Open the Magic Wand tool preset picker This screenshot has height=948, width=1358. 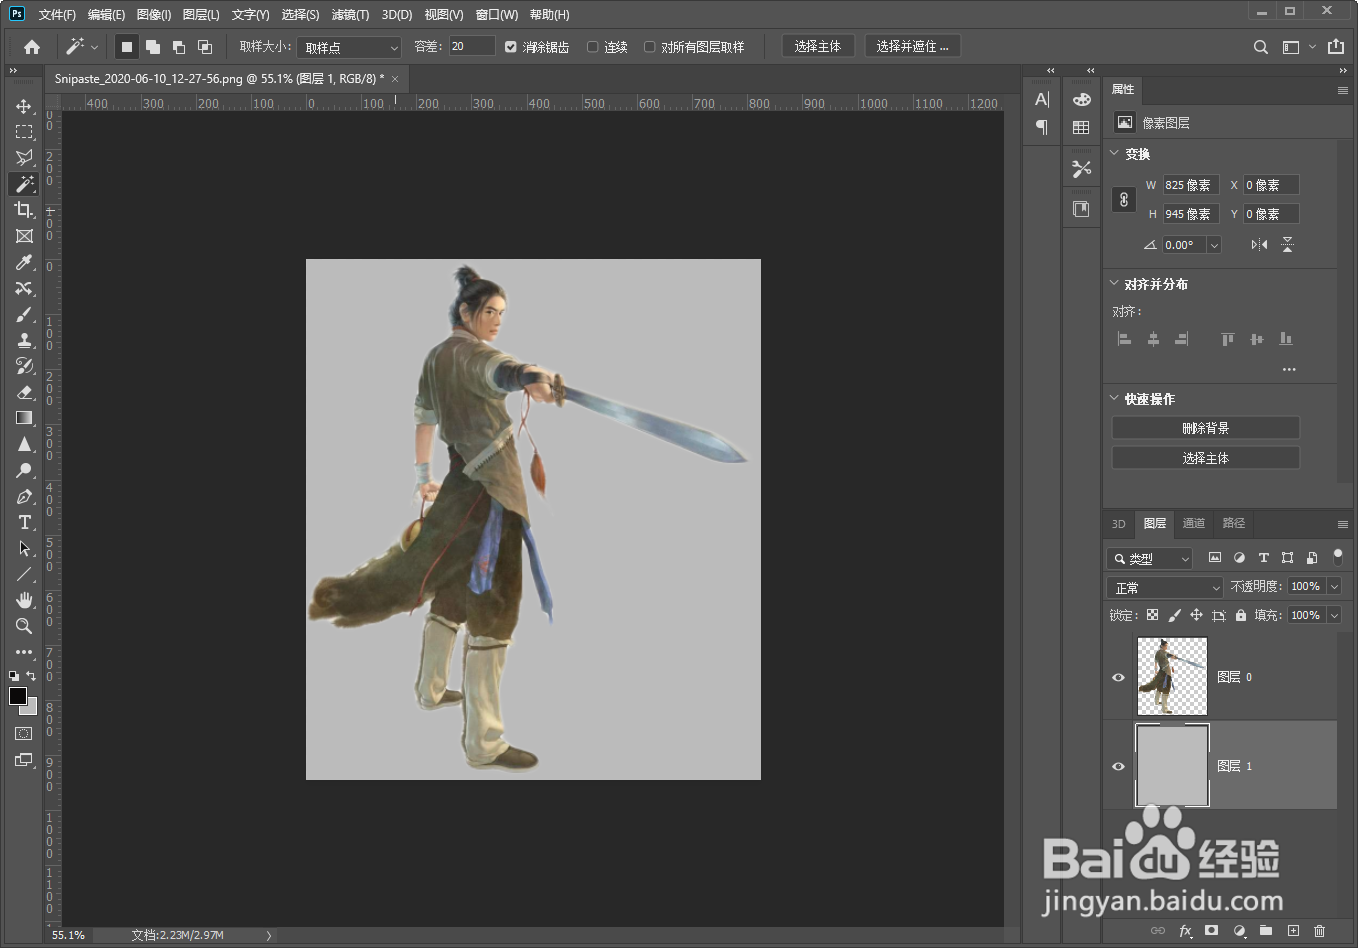[x=82, y=47]
